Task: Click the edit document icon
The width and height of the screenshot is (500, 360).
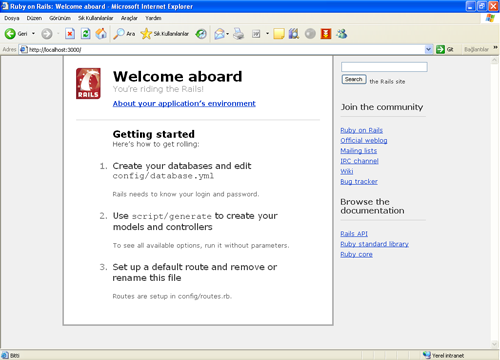Action: 256,34
